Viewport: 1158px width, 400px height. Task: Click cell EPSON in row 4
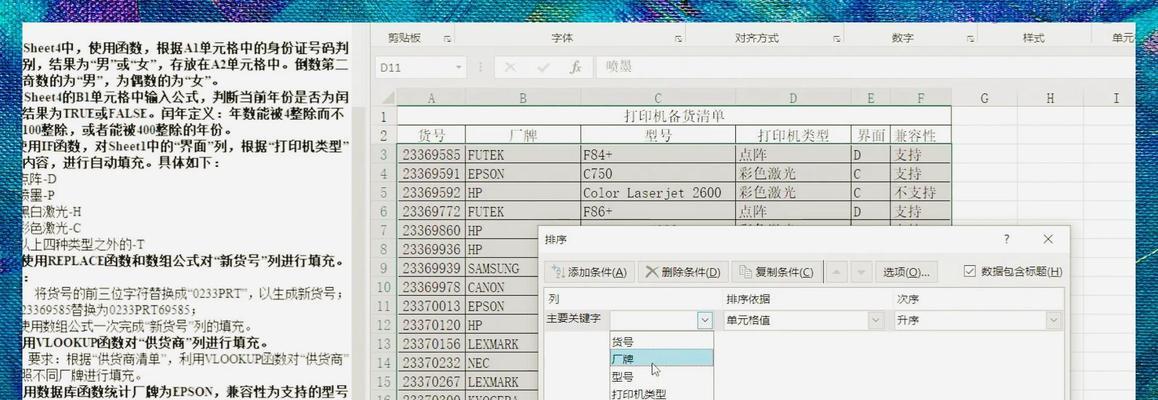coord(523,174)
